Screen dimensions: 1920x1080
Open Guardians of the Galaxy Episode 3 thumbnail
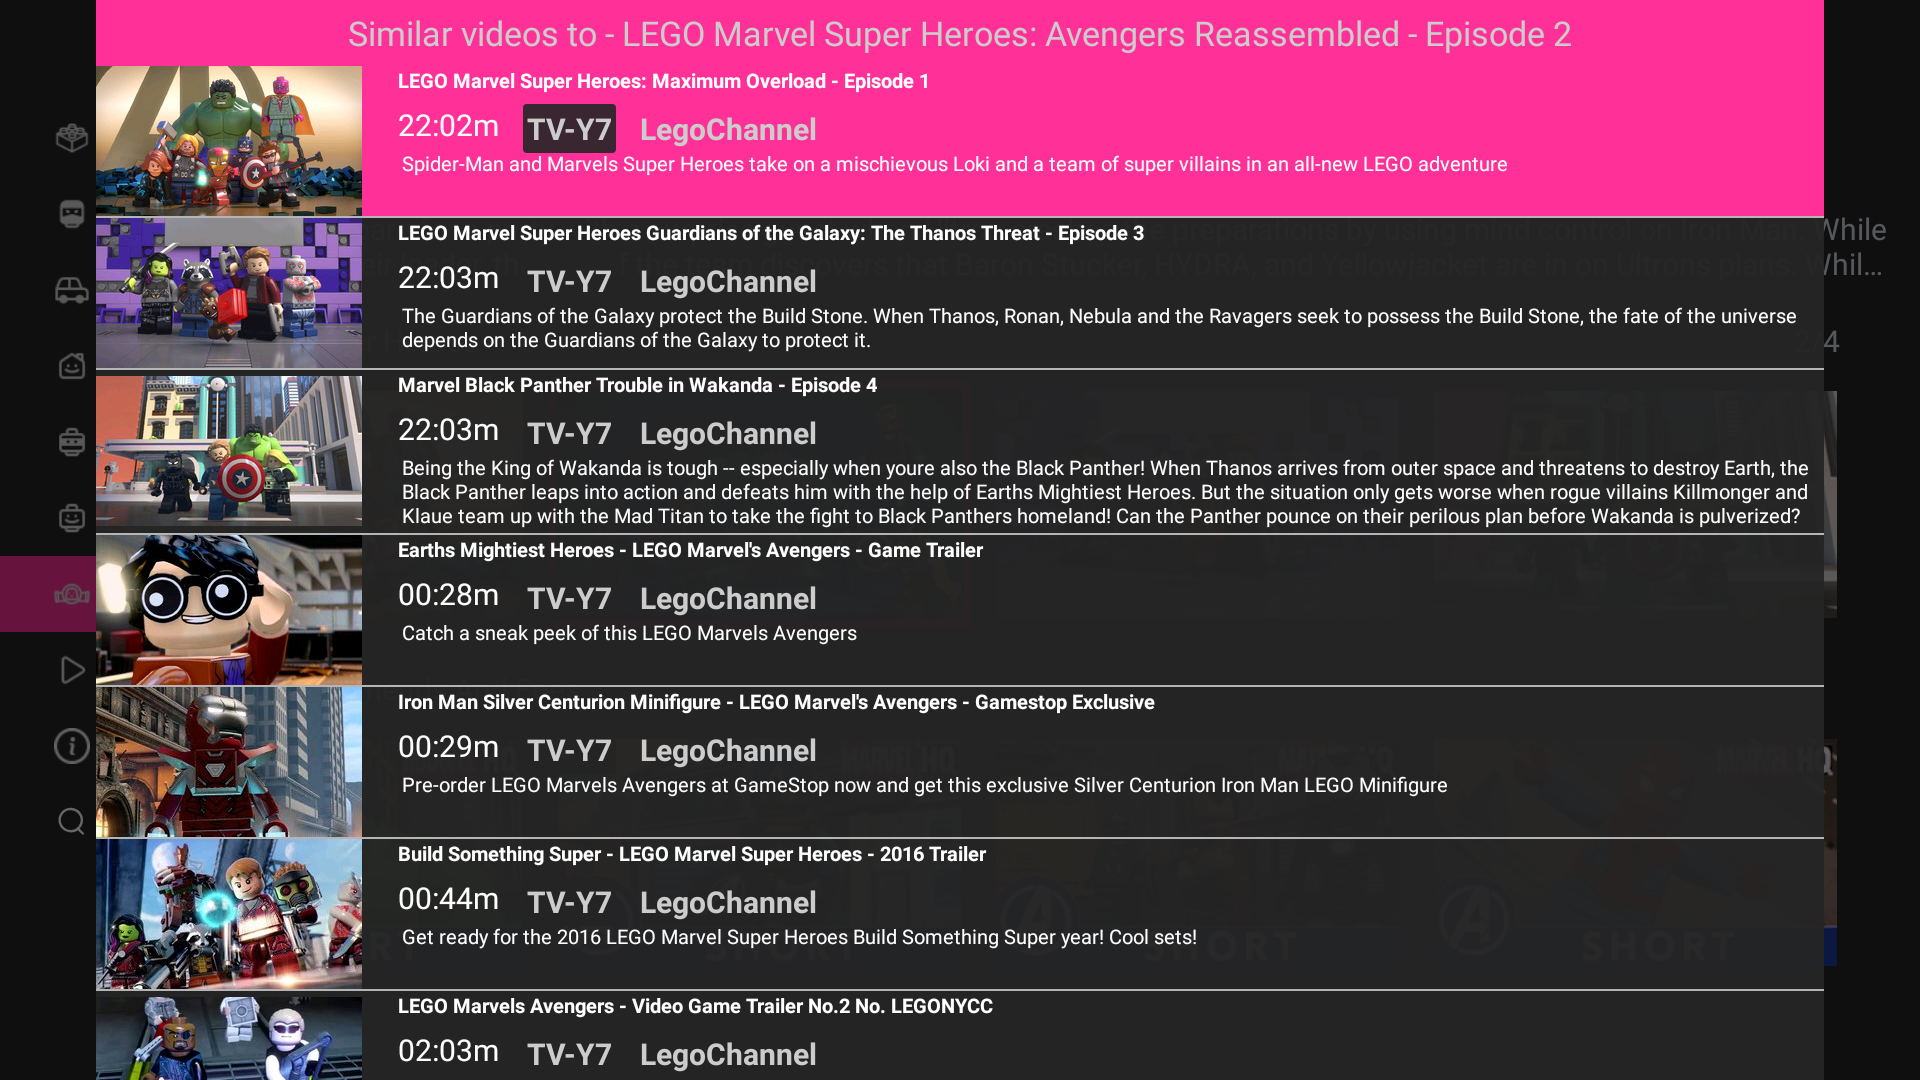(229, 293)
